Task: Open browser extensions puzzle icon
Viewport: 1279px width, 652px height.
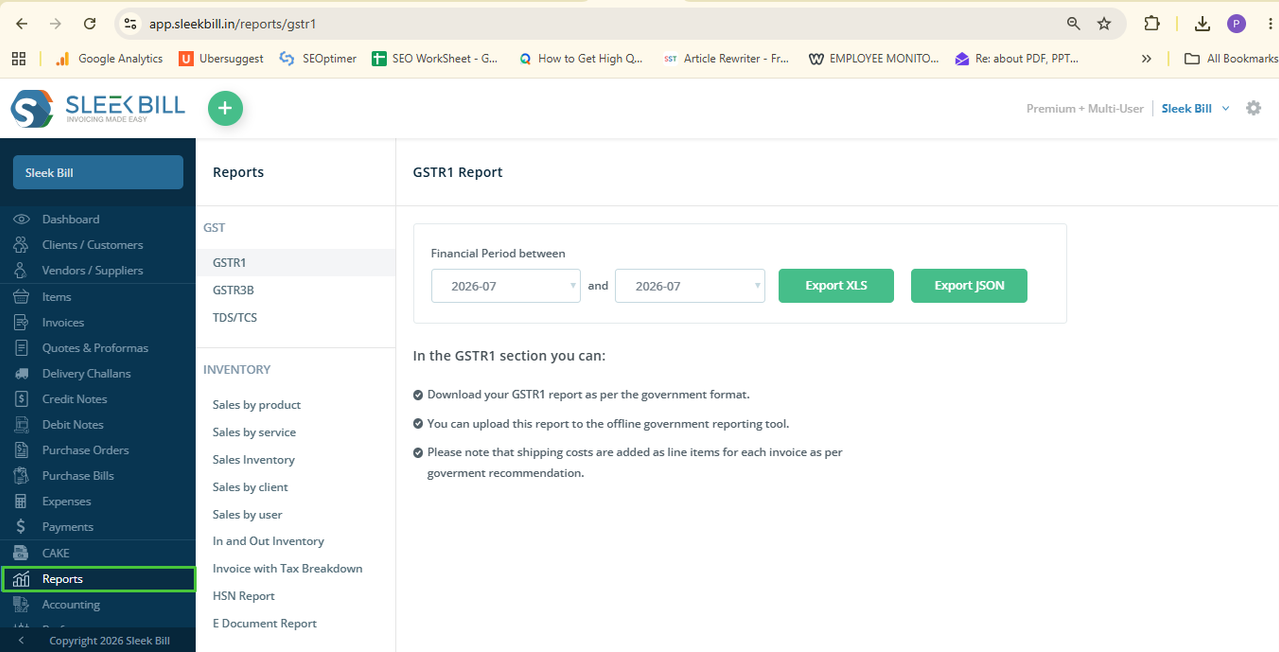Action: click(x=1152, y=23)
